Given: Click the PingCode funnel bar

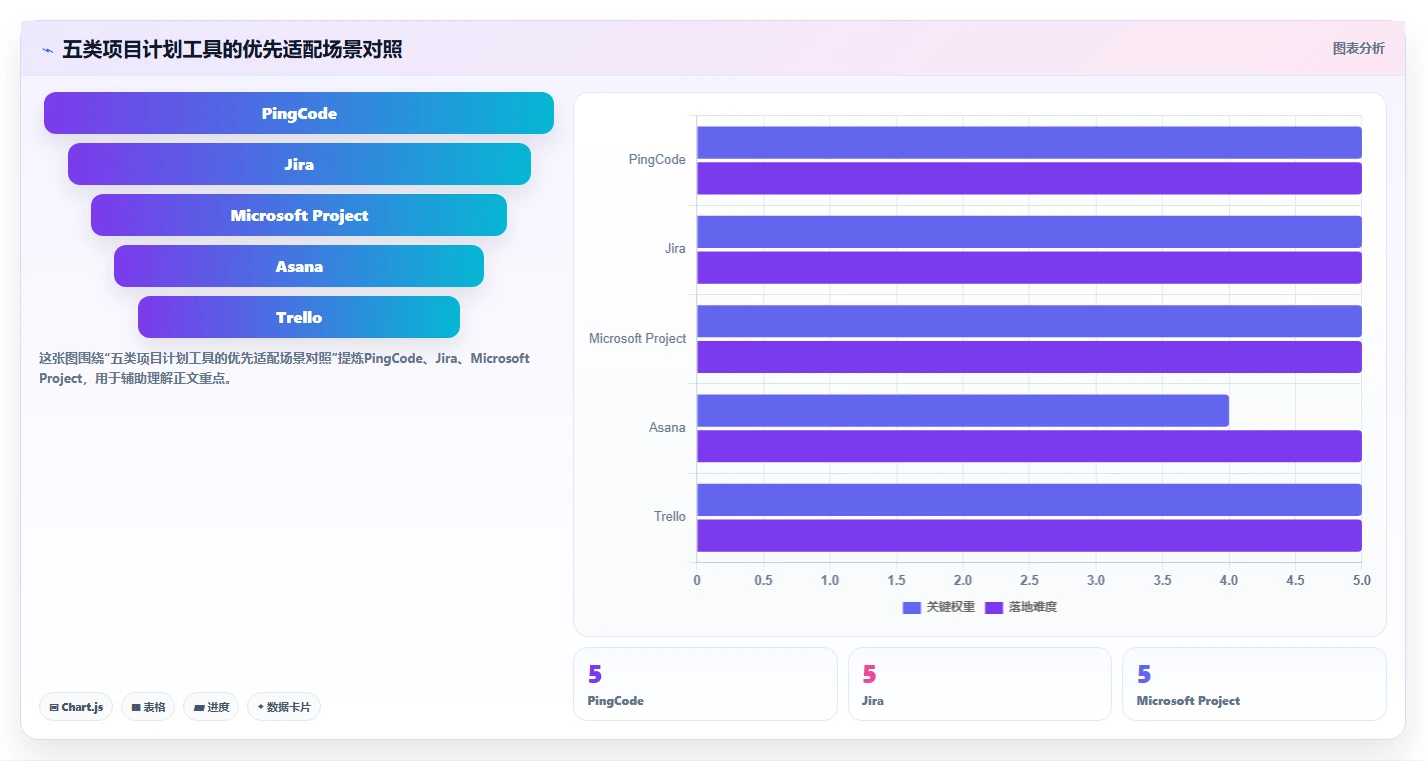Looking at the screenshot, I should pyautogui.click(x=299, y=113).
